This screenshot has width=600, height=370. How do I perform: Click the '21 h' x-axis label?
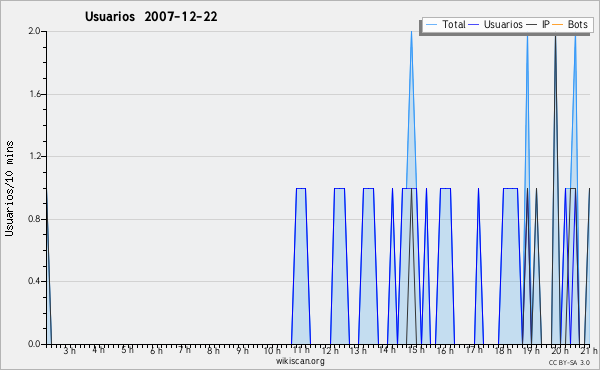[589, 350]
